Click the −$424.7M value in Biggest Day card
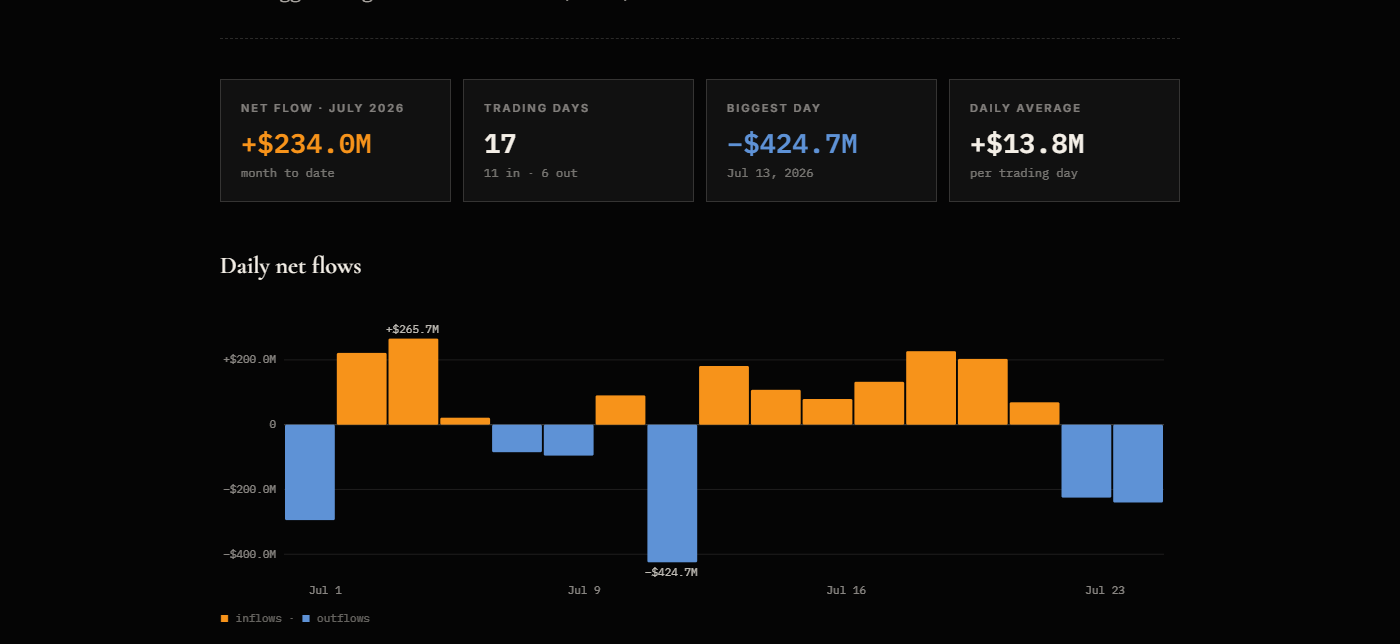The image size is (1400, 644). (792, 144)
